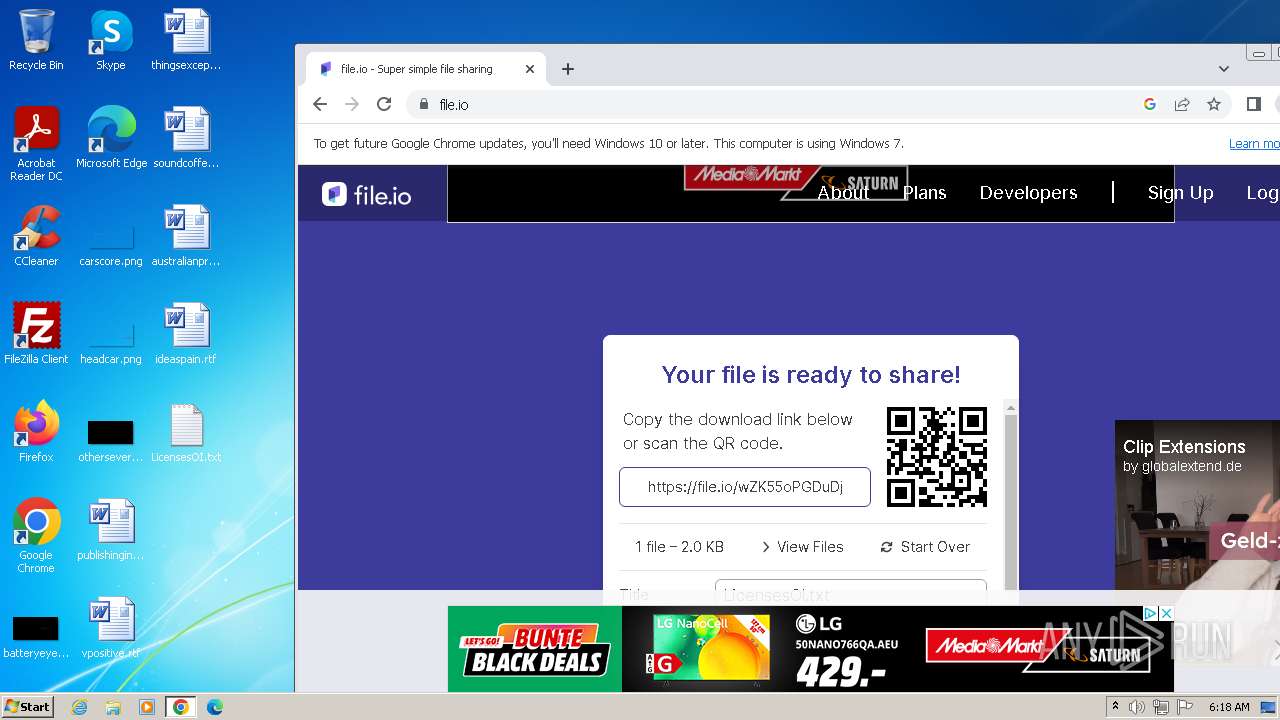
Task: Select the carscore.png desktop file
Action: 111,245
